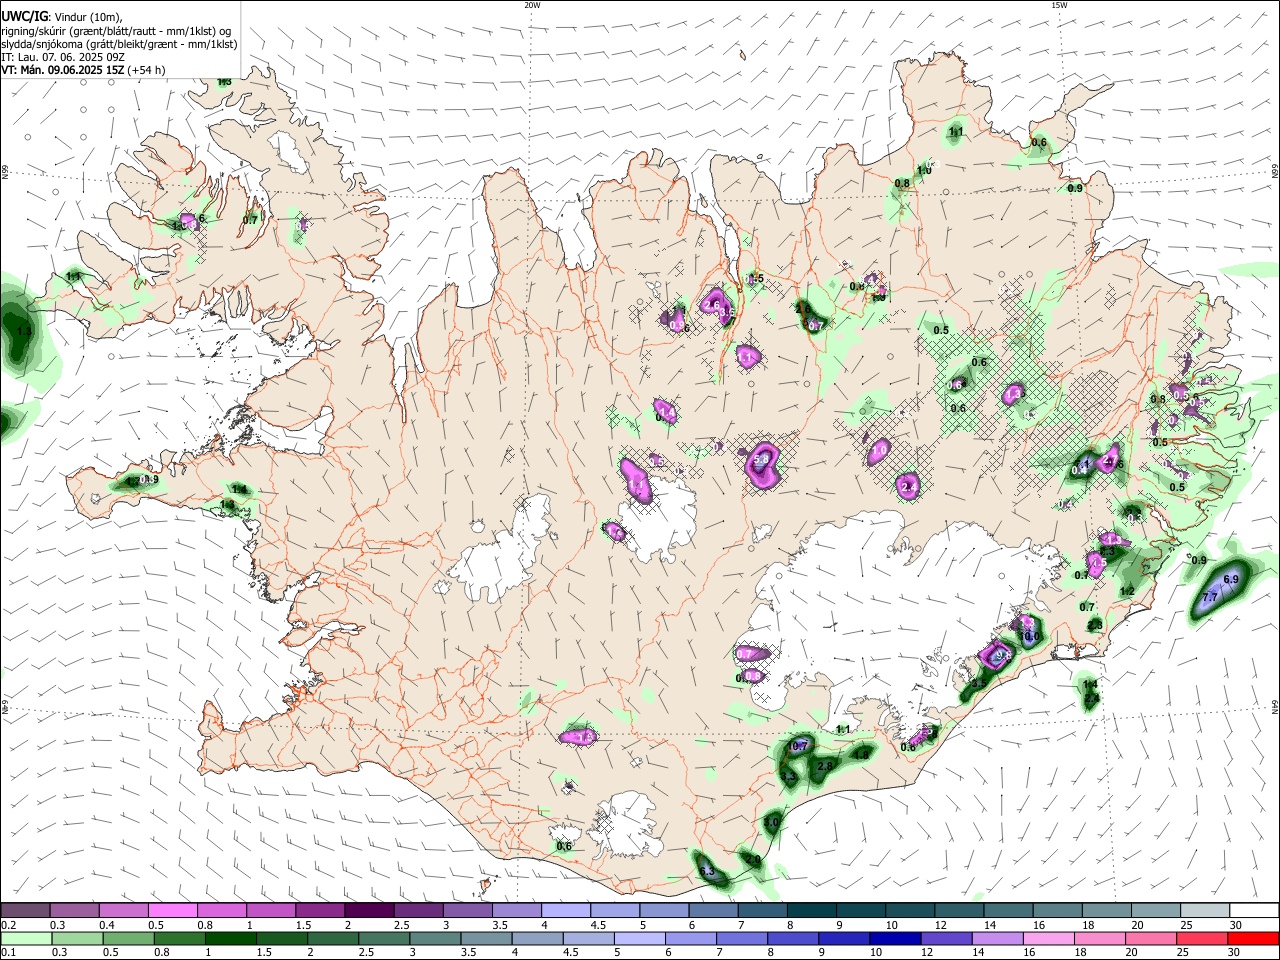
Task: Click the upper legend label '0.2'
Action: [9, 925]
